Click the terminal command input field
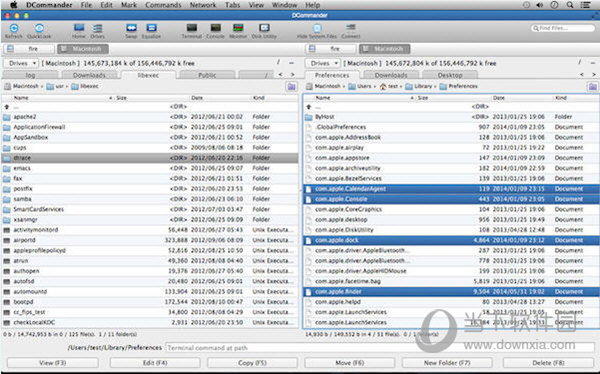 tap(379, 348)
